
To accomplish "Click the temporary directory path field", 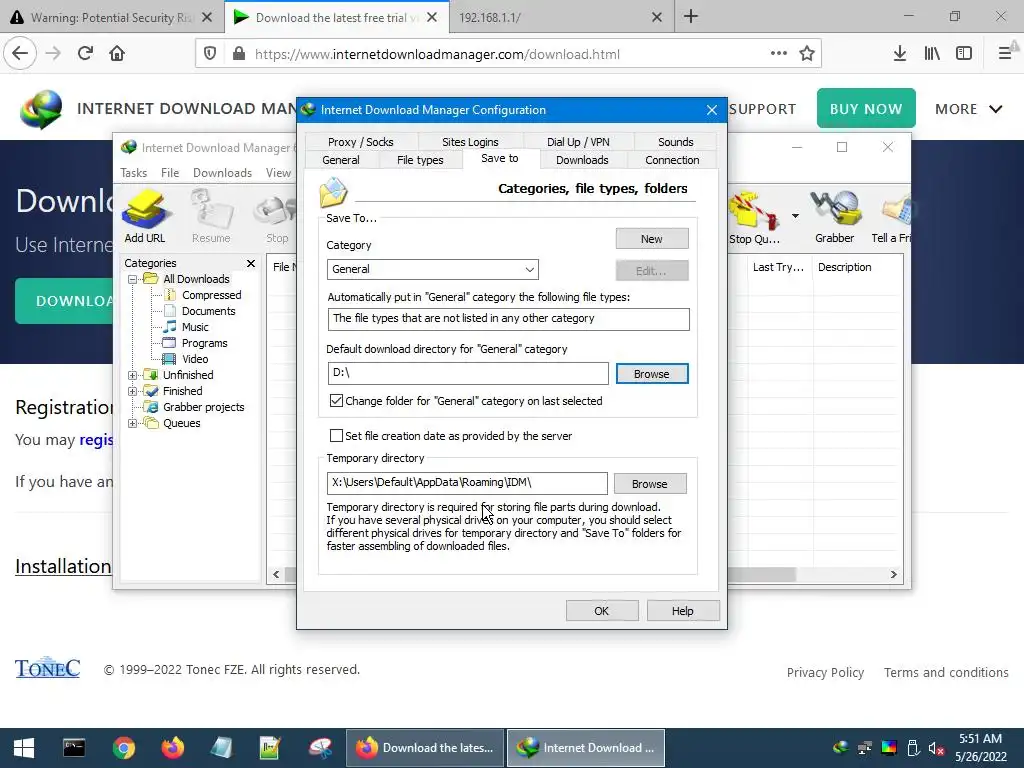I will click(467, 483).
